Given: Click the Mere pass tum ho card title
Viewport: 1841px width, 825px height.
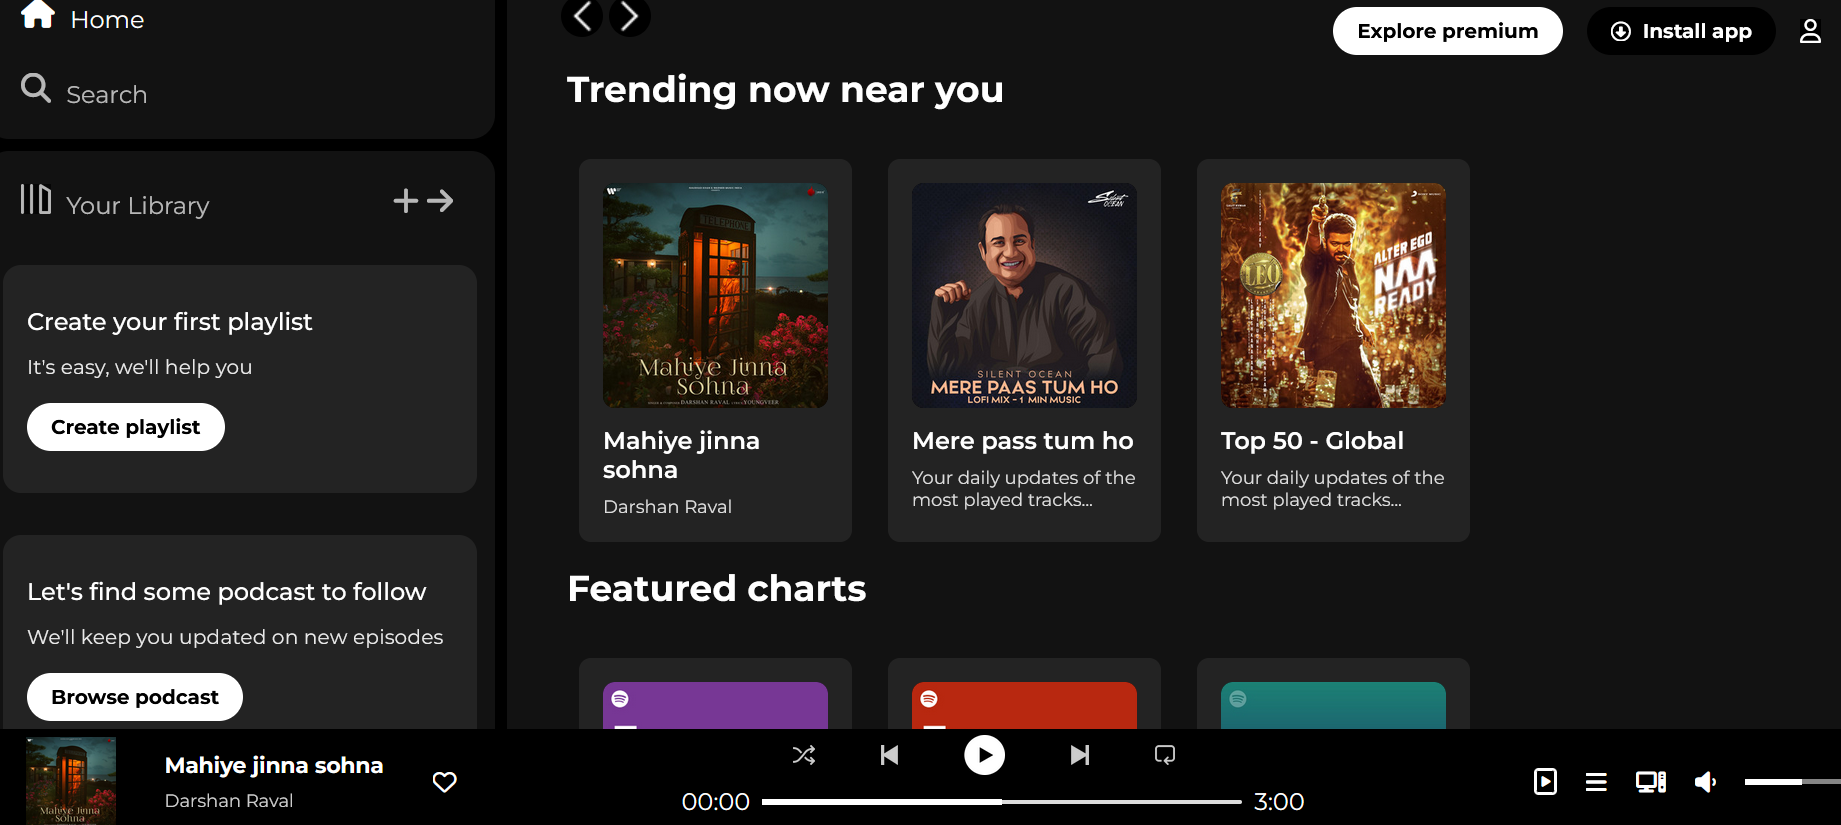Looking at the screenshot, I should [x=1023, y=441].
